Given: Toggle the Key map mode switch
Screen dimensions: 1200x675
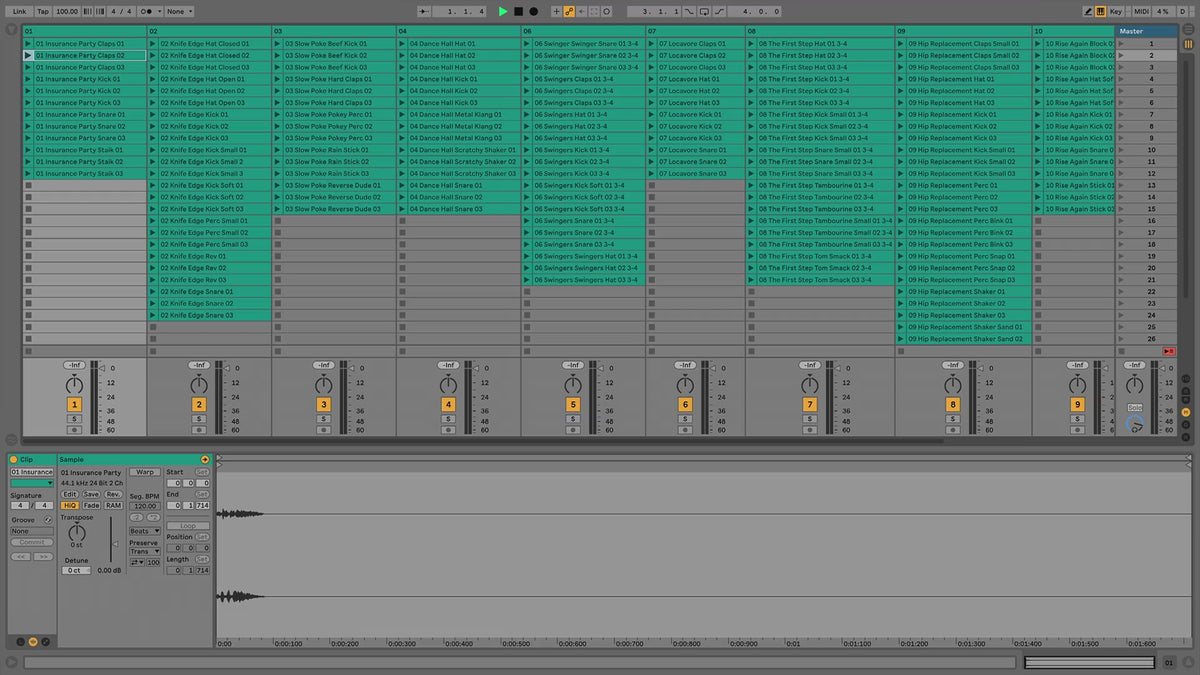Looking at the screenshot, I should tap(1116, 11).
